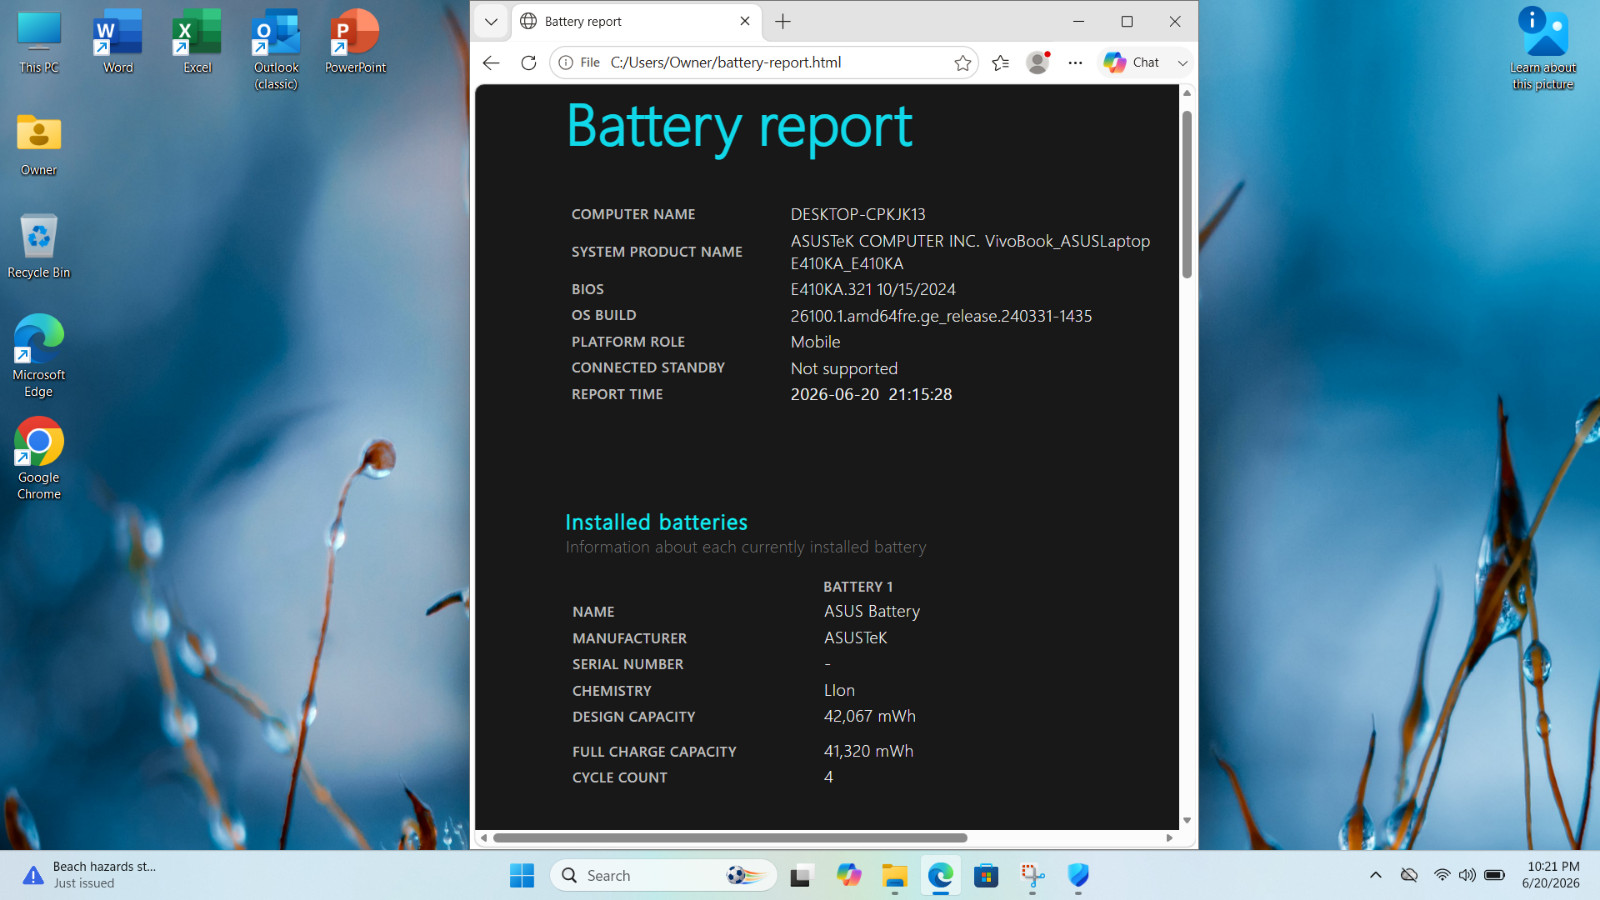Add this page to favorites with the star
This screenshot has height=900, width=1600.
tap(963, 63)
